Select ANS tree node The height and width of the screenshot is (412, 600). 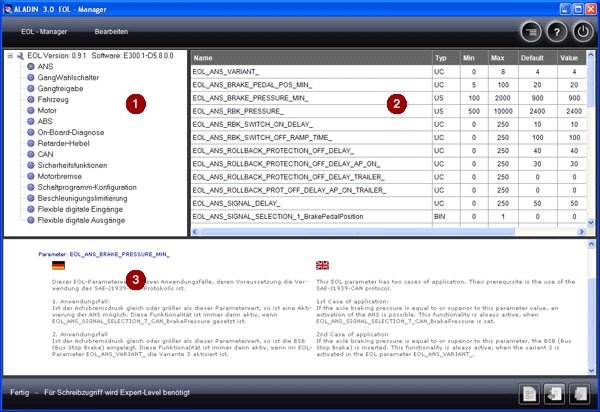45,67
